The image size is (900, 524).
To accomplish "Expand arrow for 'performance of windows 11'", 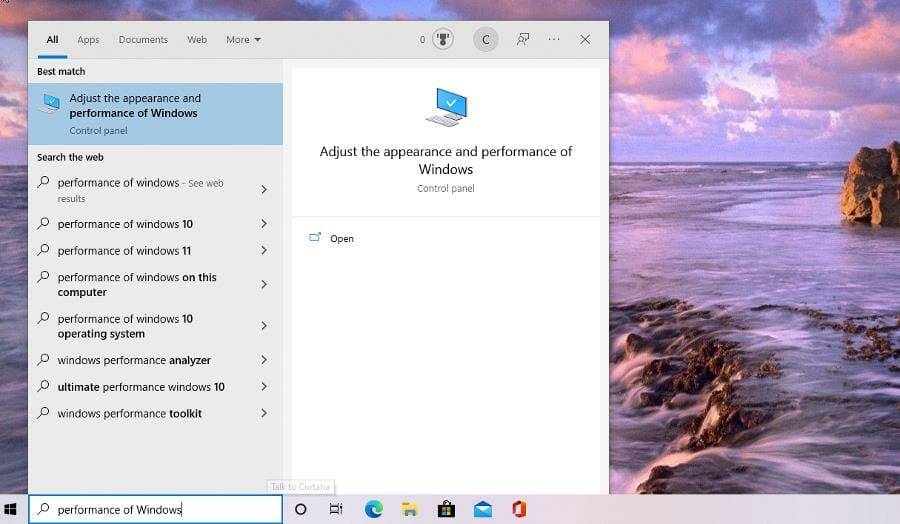I will [x=264, y=251].
